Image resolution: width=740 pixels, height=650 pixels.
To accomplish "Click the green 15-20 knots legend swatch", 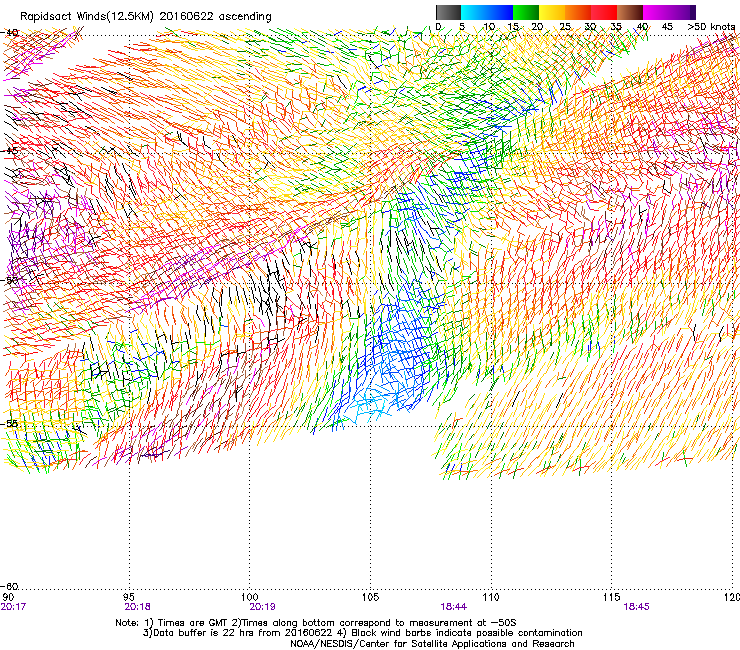I will click(526, 12).
